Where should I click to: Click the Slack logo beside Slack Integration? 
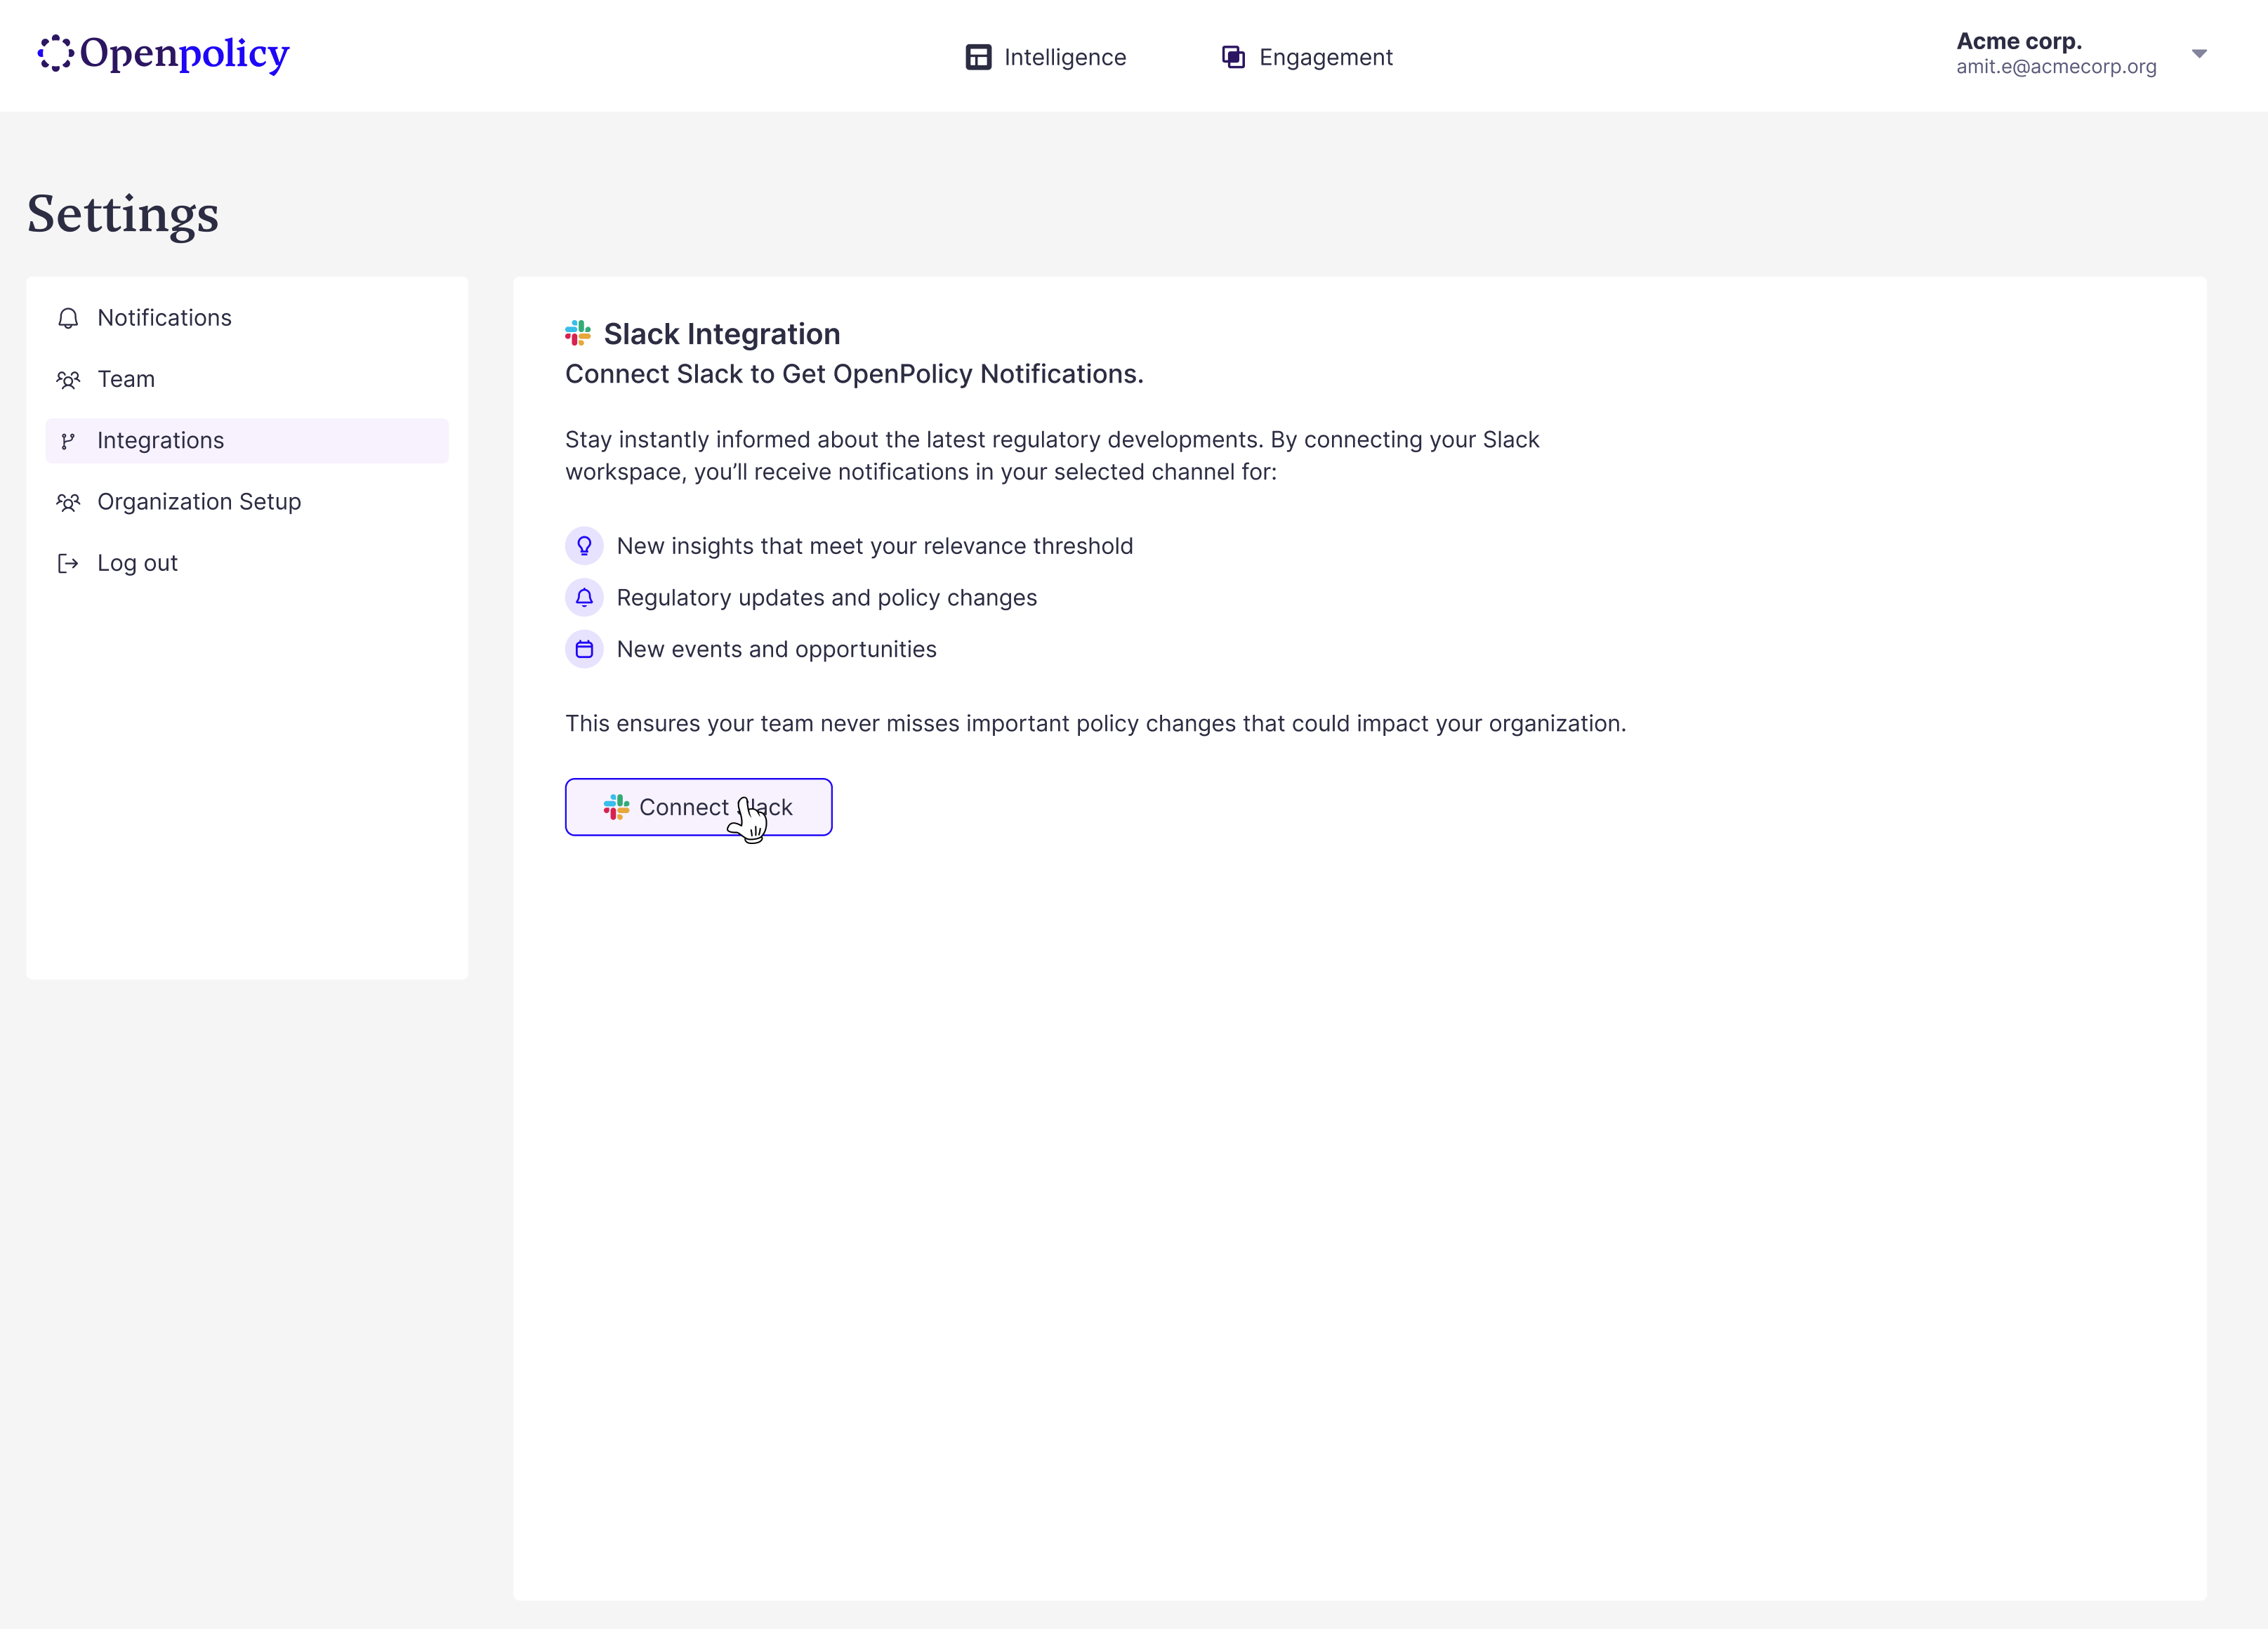pyautogui.click(x=578, y=333)
